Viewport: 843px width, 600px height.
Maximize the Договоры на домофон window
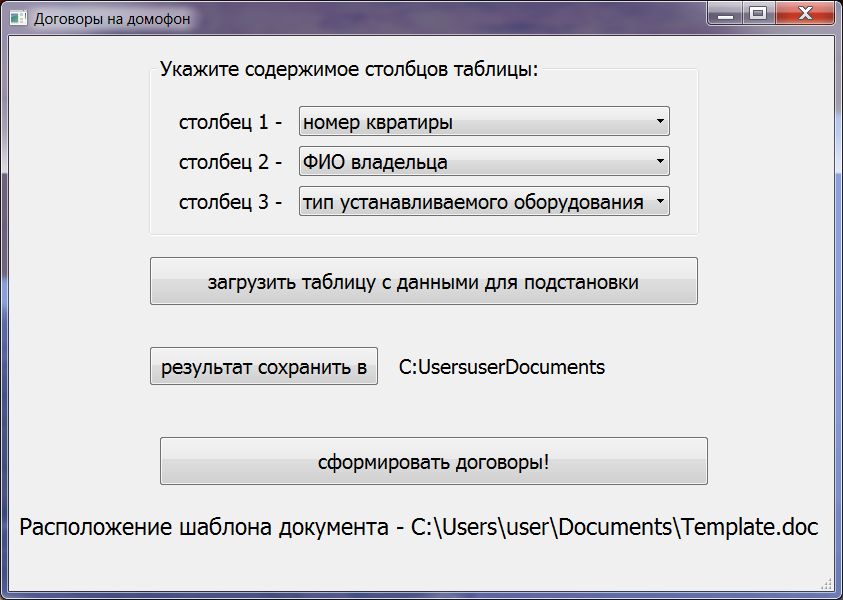pyautogui.click(x=758, y=13)
